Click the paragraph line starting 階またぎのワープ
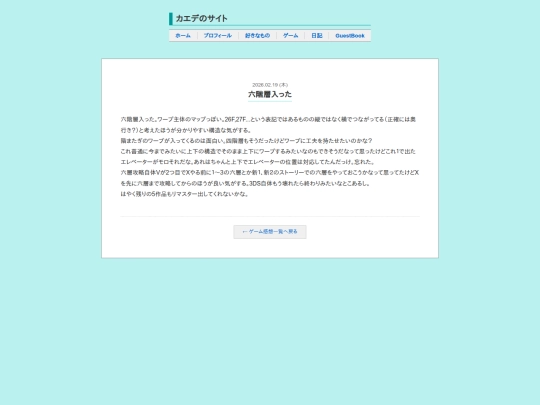540x405 pixels. tap(246, 141)
